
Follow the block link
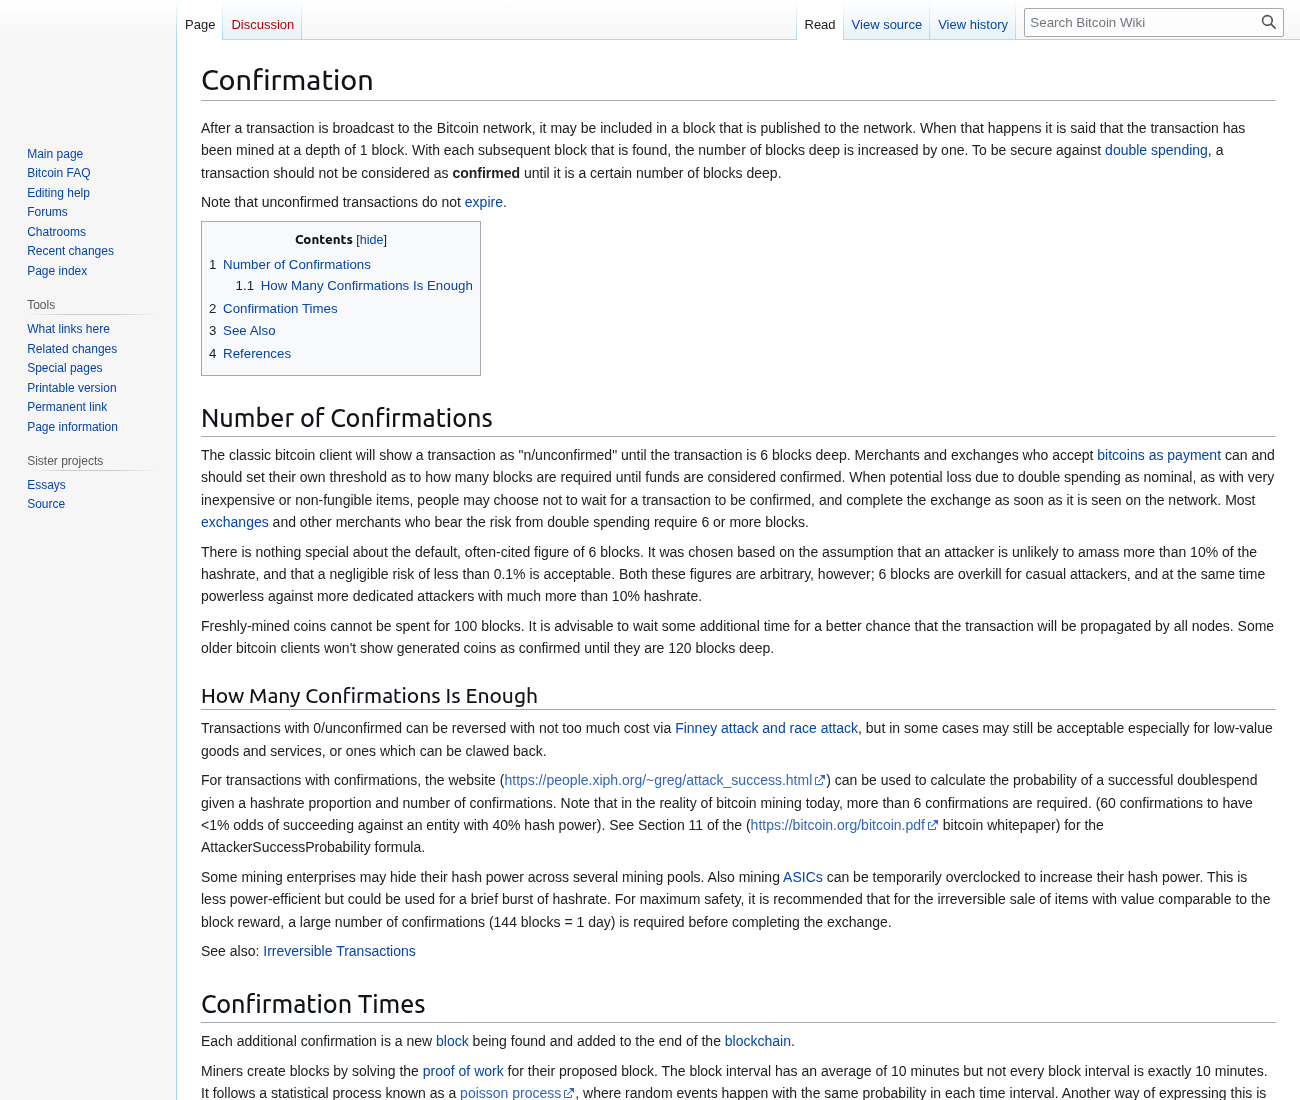coord(452,1041)
